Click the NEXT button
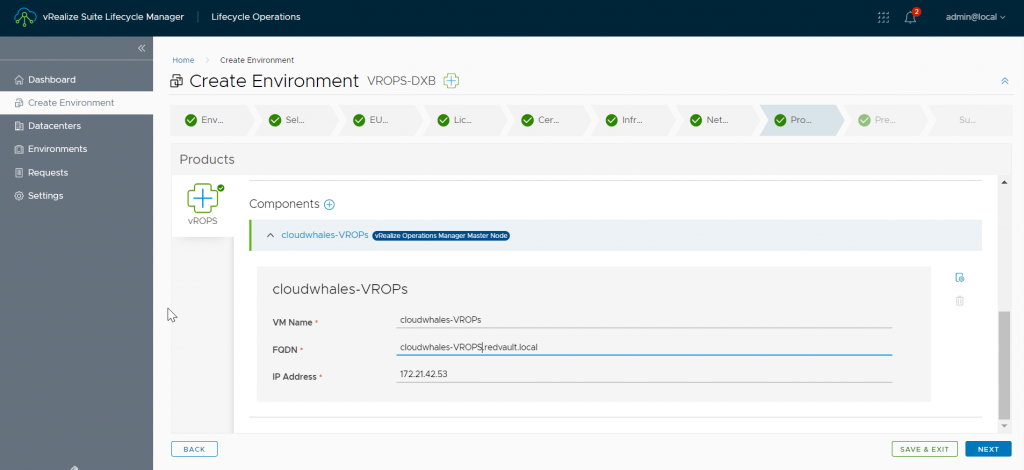 click(x=988, y=449)
